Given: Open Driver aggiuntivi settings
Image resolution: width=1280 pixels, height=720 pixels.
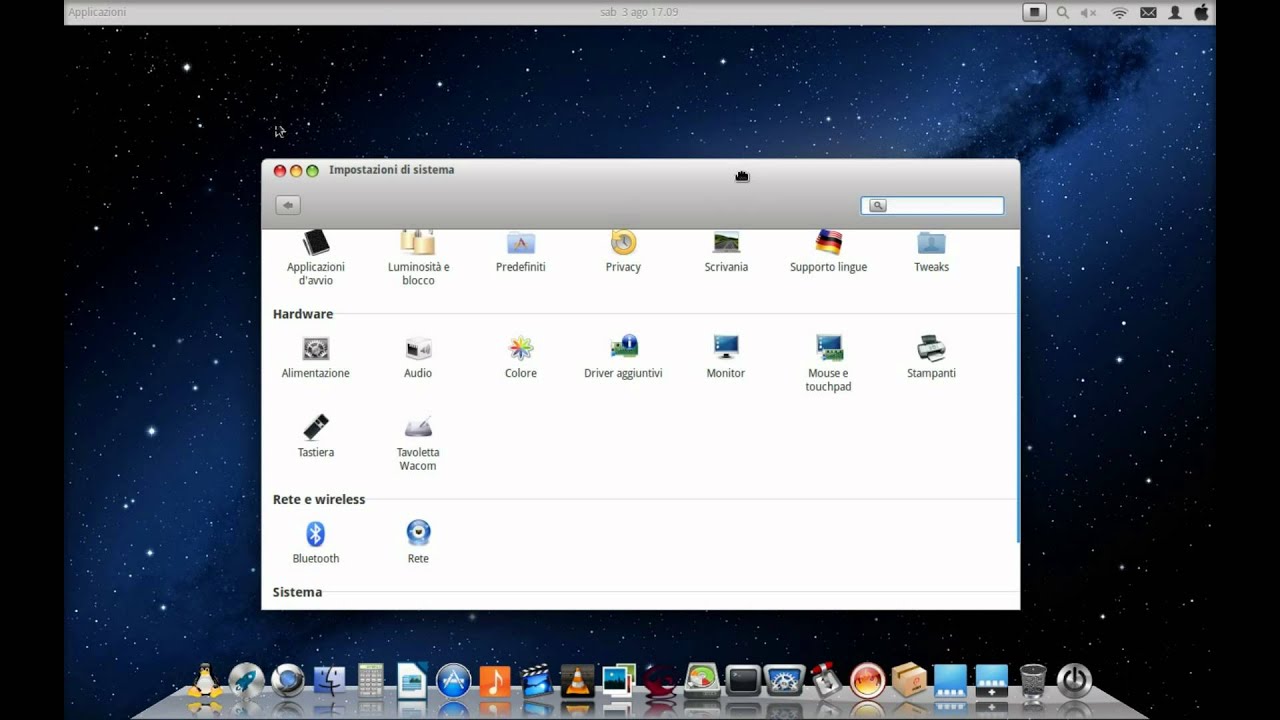Looking at the screenshot, I should point(623,358).
